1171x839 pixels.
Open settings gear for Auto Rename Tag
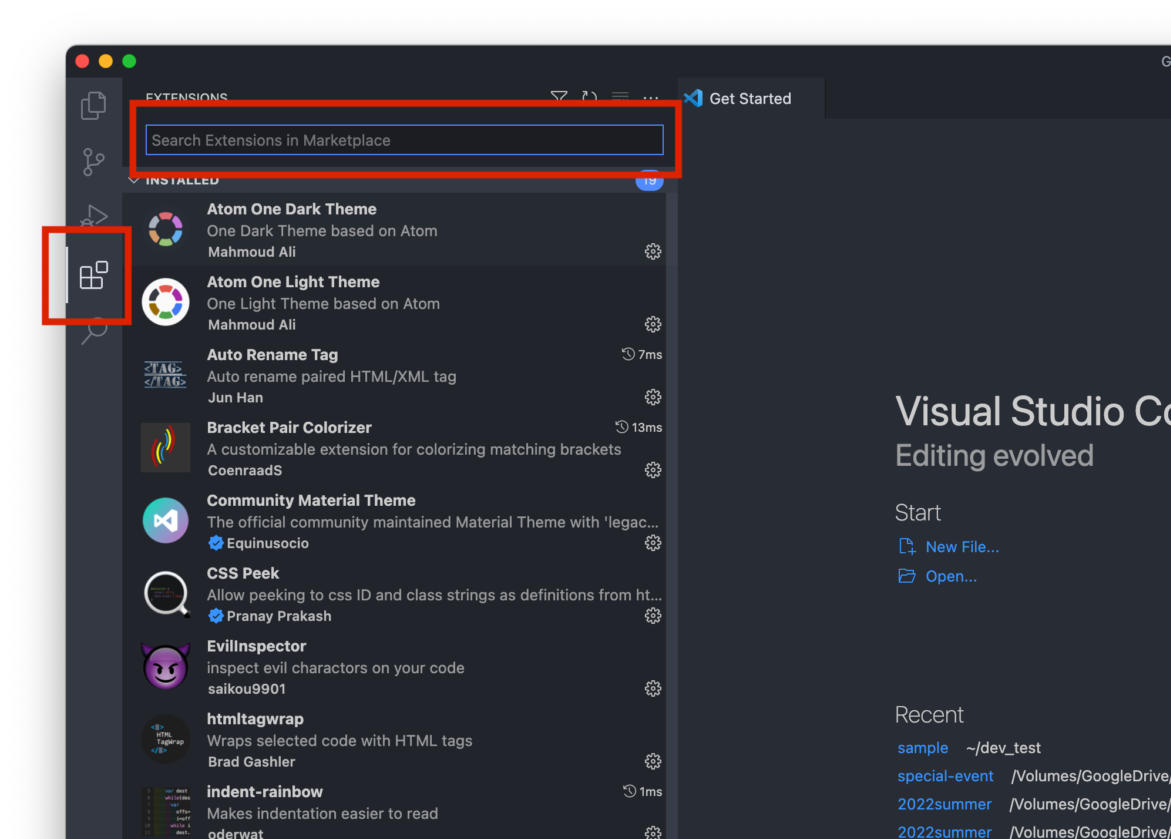click(x=653, y=397)
